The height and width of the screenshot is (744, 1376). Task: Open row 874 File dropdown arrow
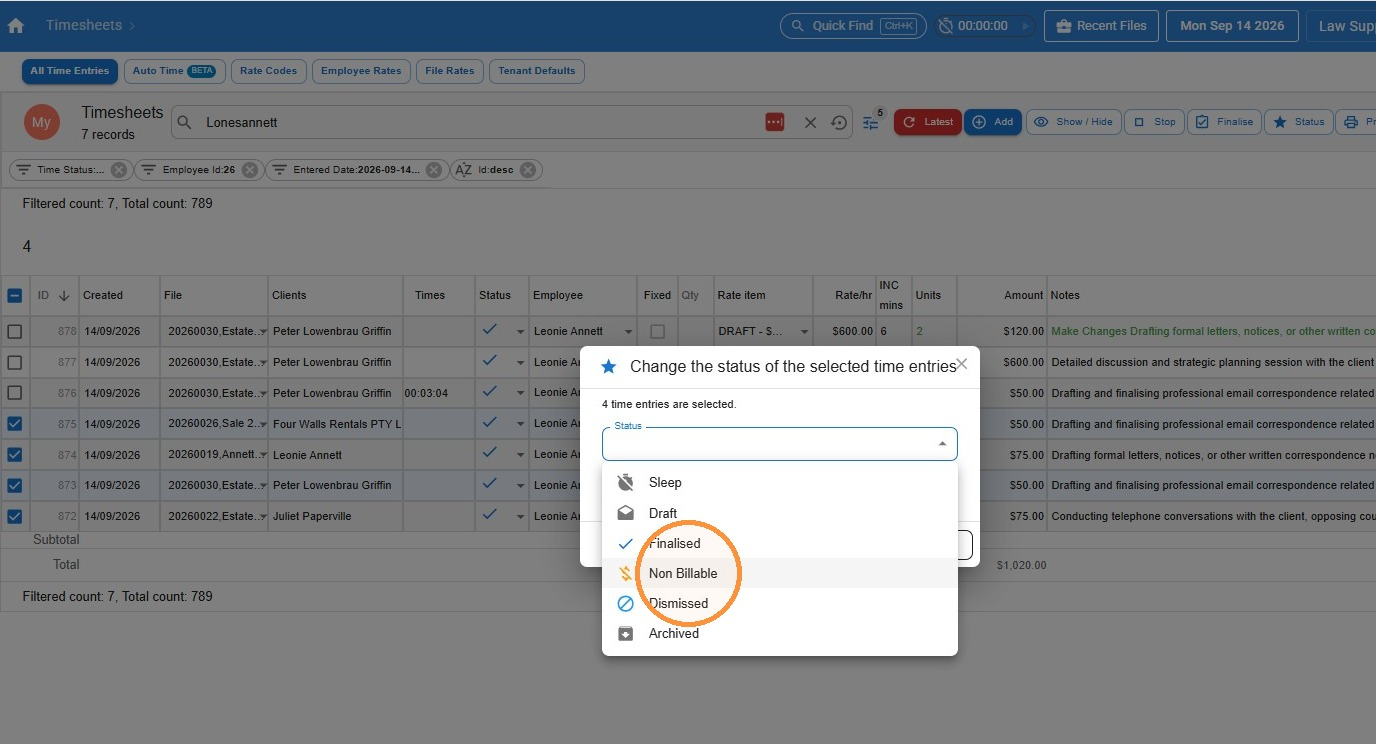point(262,456)
